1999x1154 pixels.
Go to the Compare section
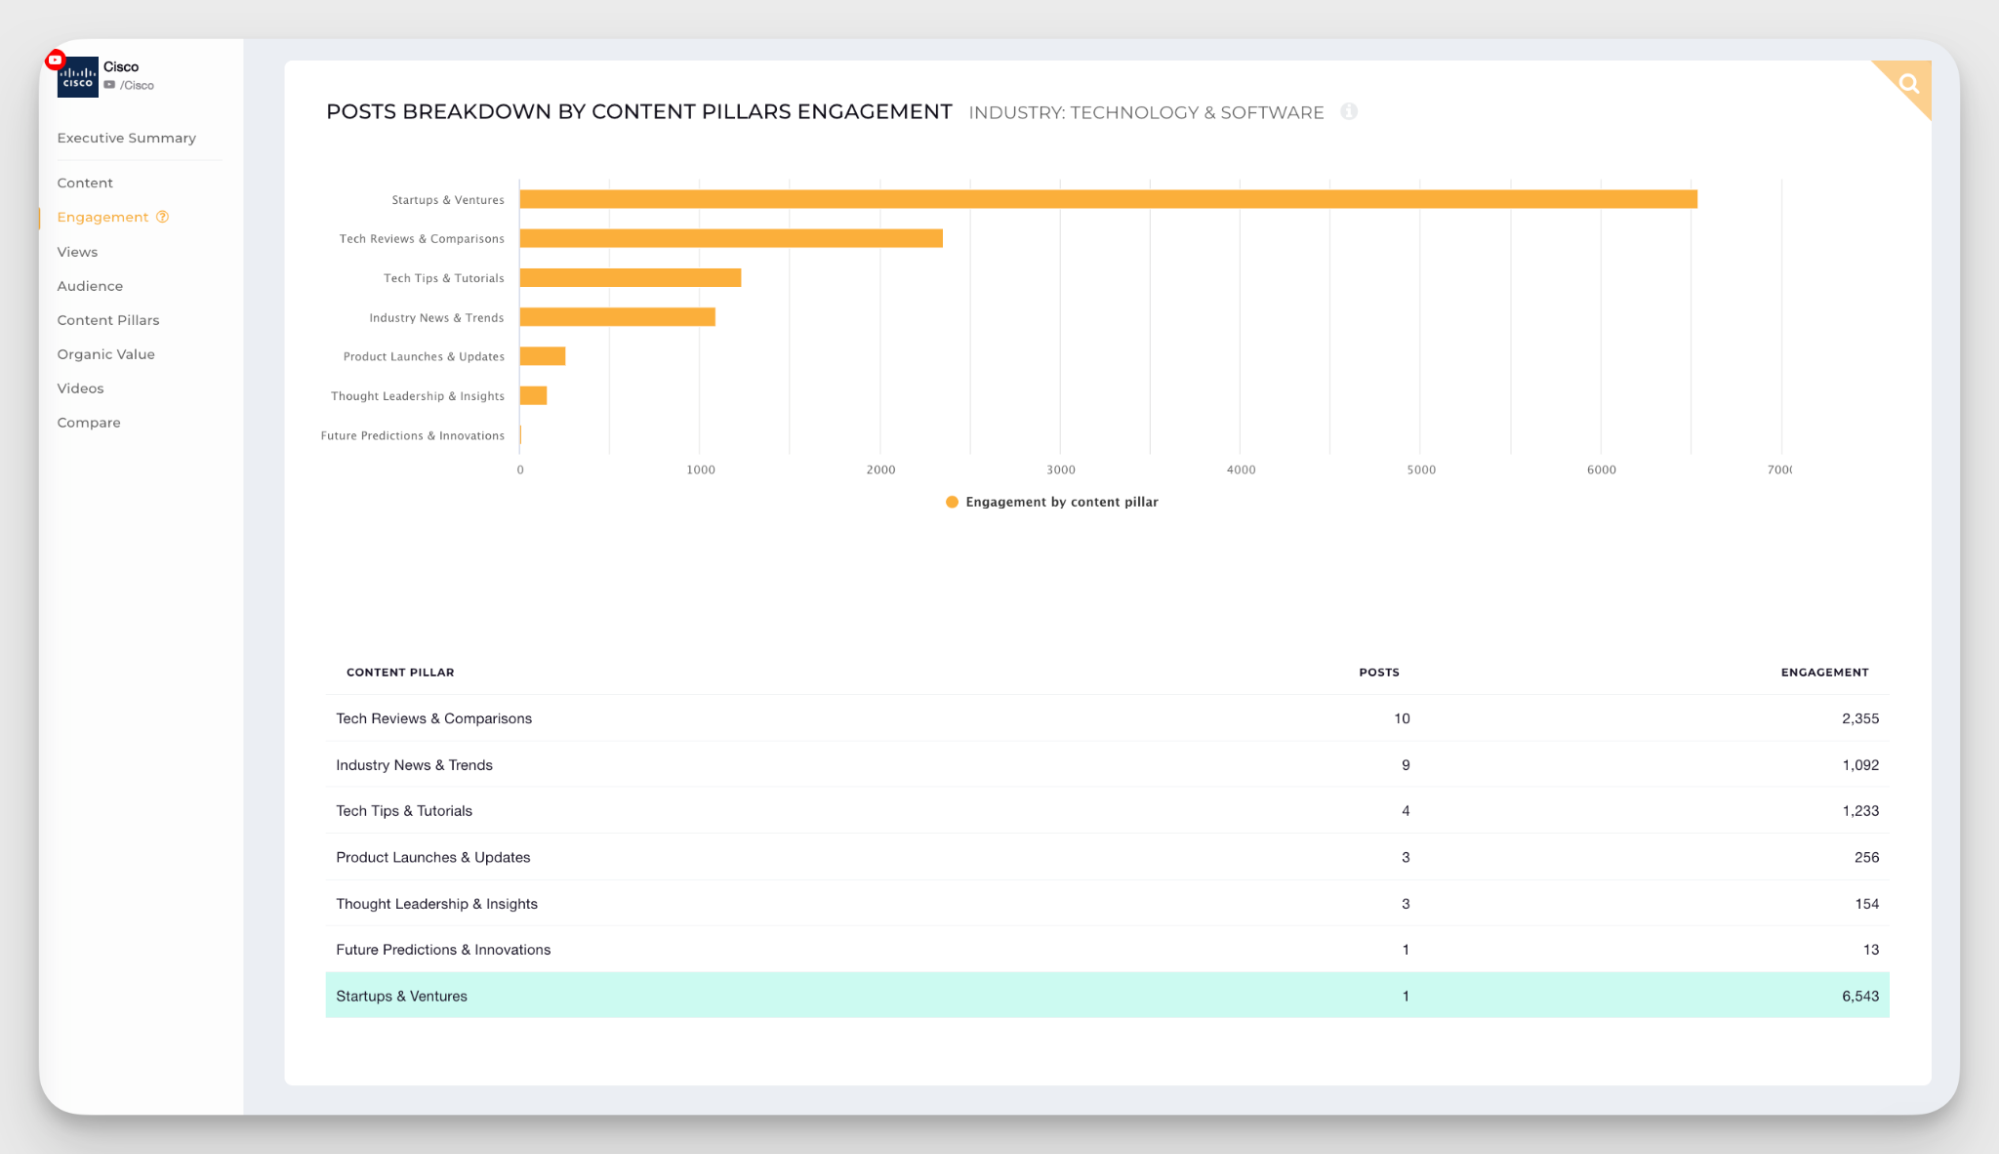pyautogui.click(x=88, y=422)
